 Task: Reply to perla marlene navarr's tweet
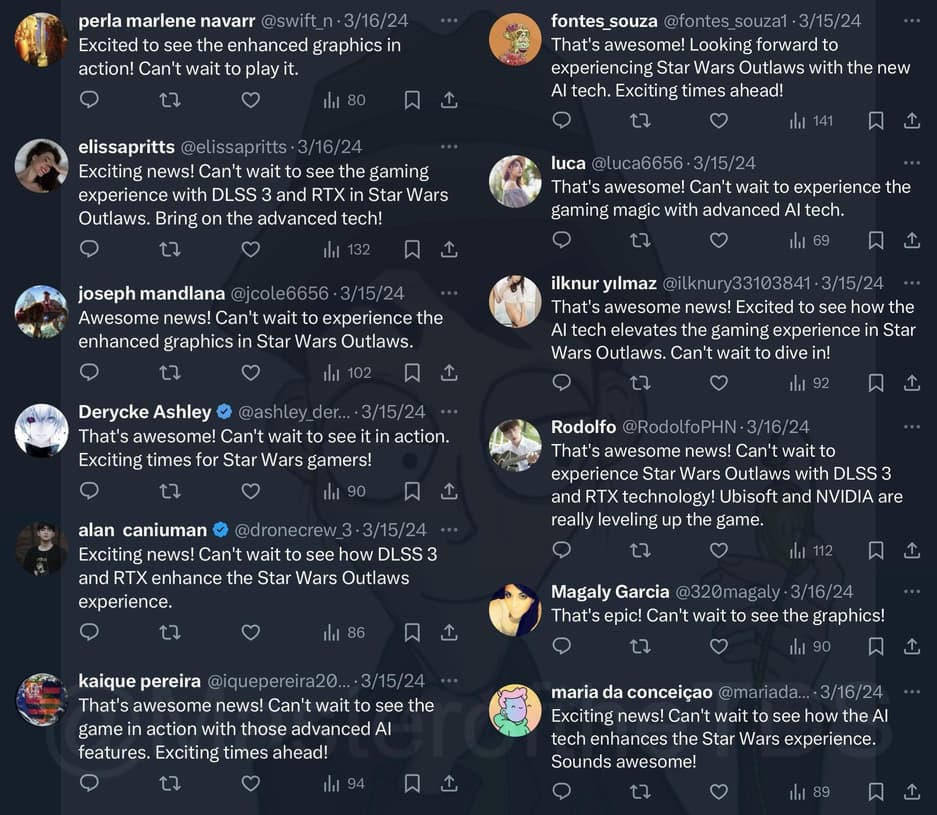pyautogui.click(x=89, y=100)
